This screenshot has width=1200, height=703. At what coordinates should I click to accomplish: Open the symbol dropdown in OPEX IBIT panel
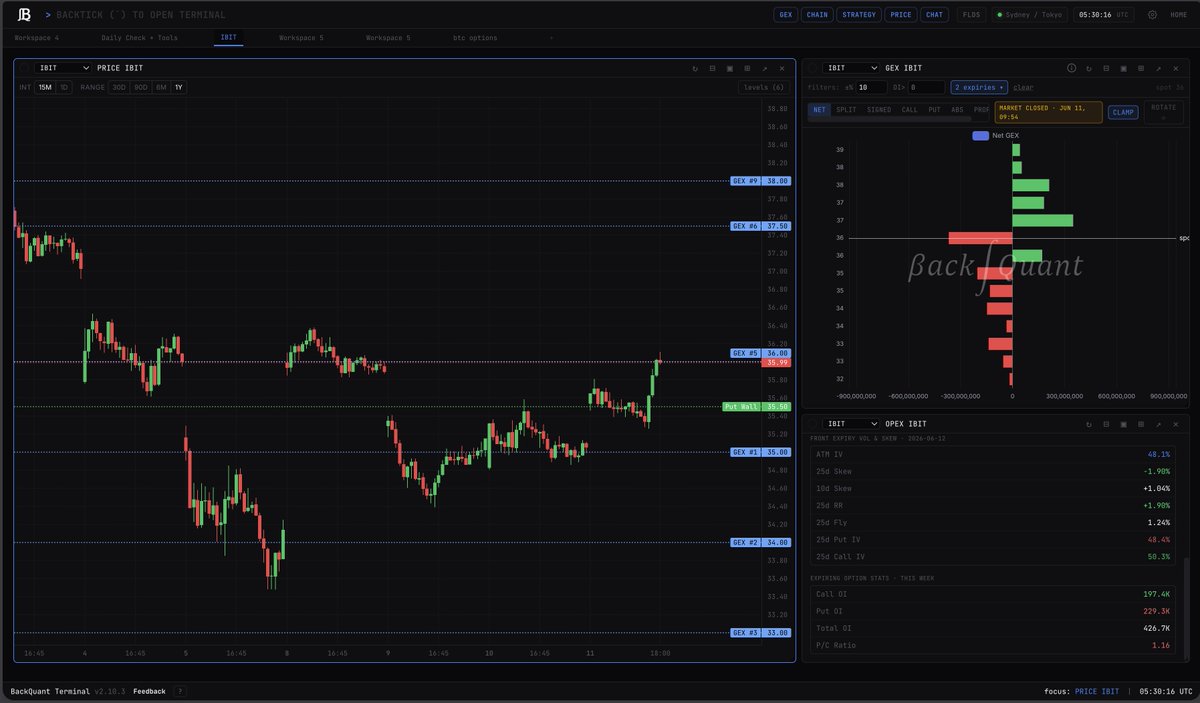[x=851, y=424]
